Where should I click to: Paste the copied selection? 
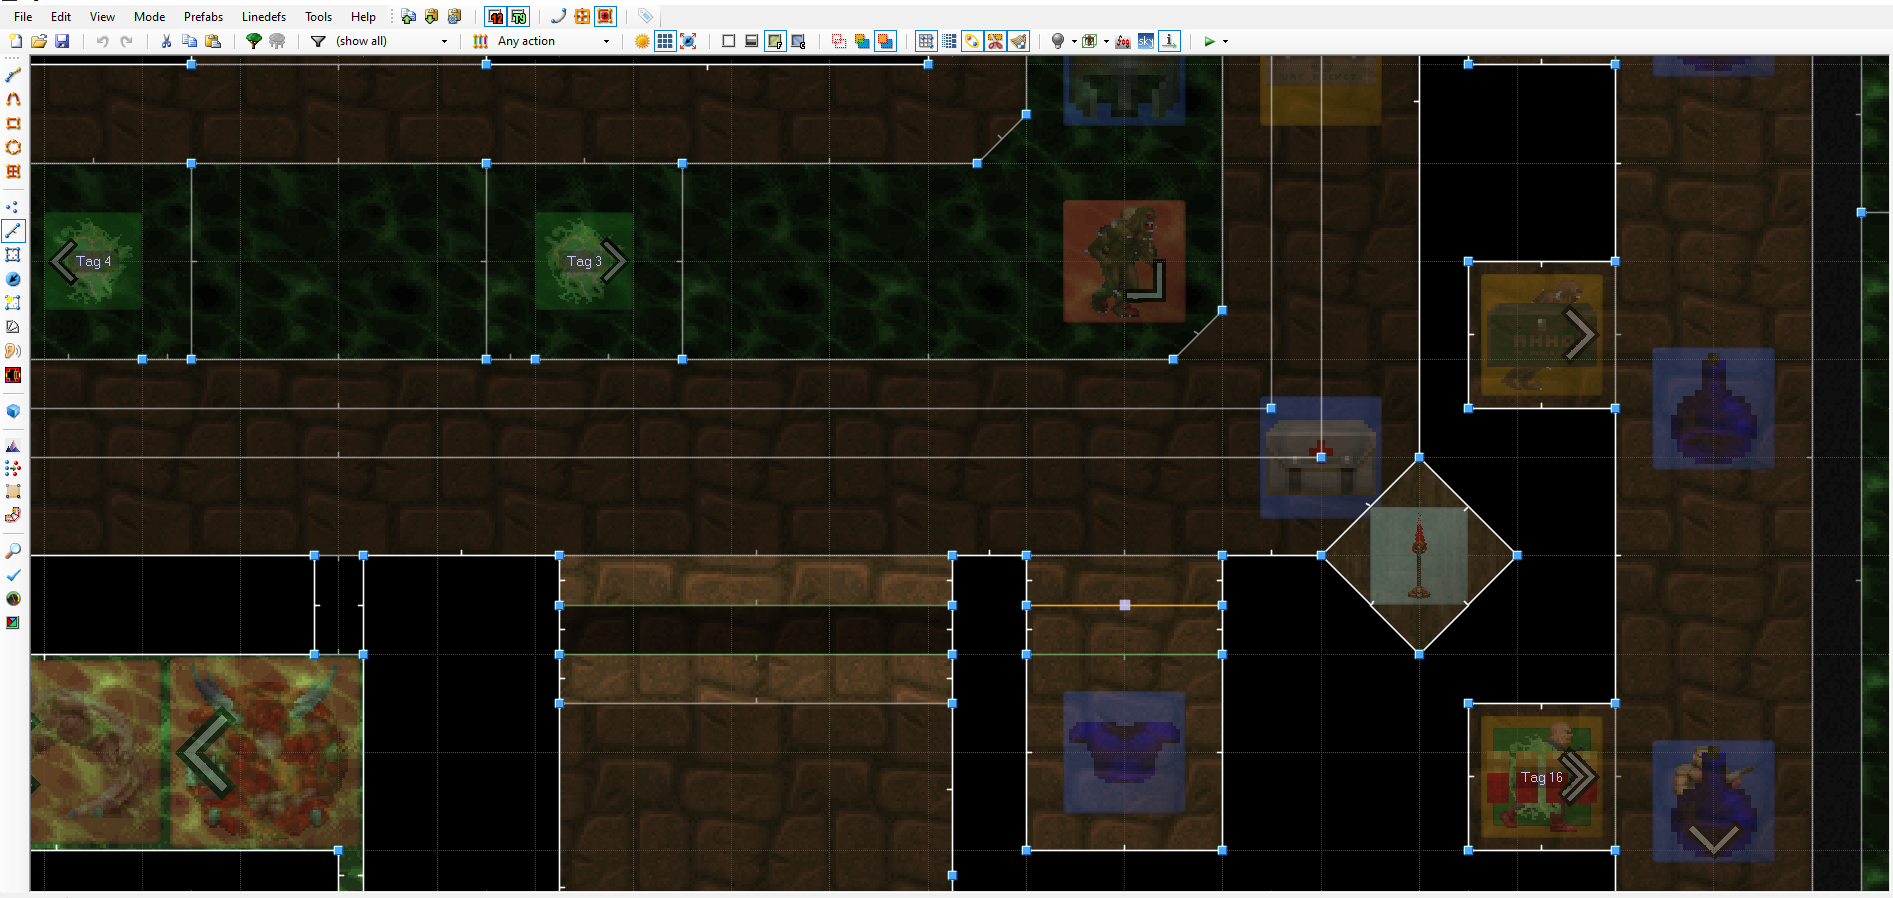click(x=213, y=41)
